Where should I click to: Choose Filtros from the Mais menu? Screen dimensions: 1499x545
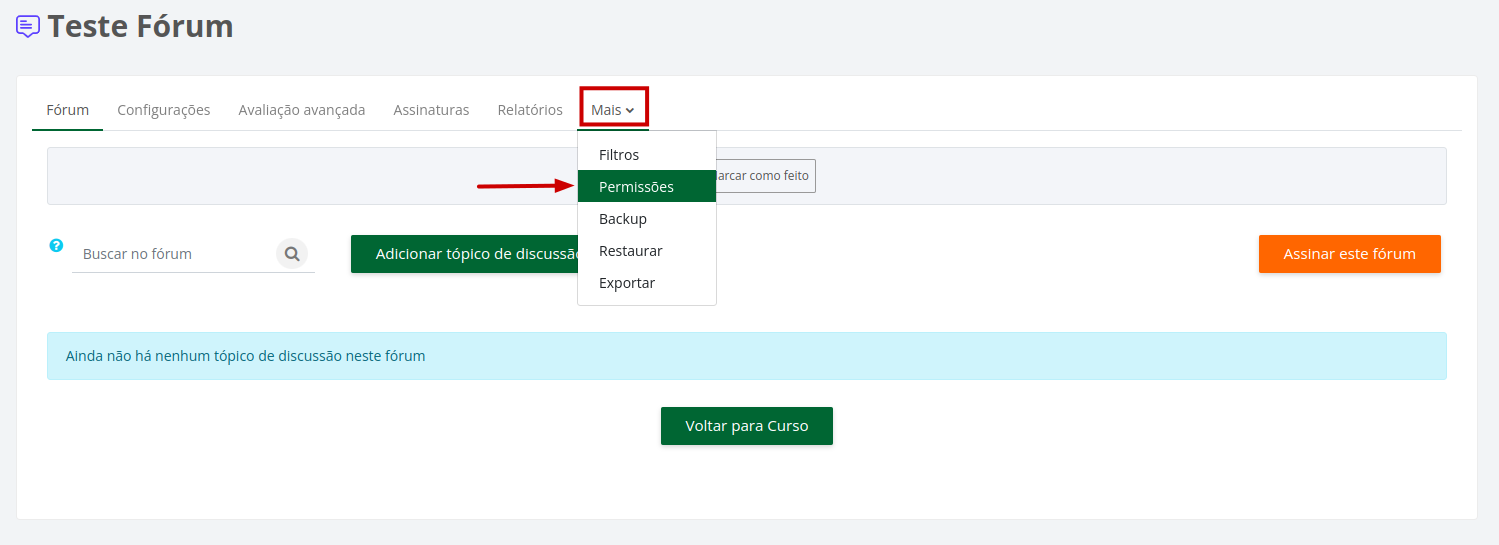619,155
